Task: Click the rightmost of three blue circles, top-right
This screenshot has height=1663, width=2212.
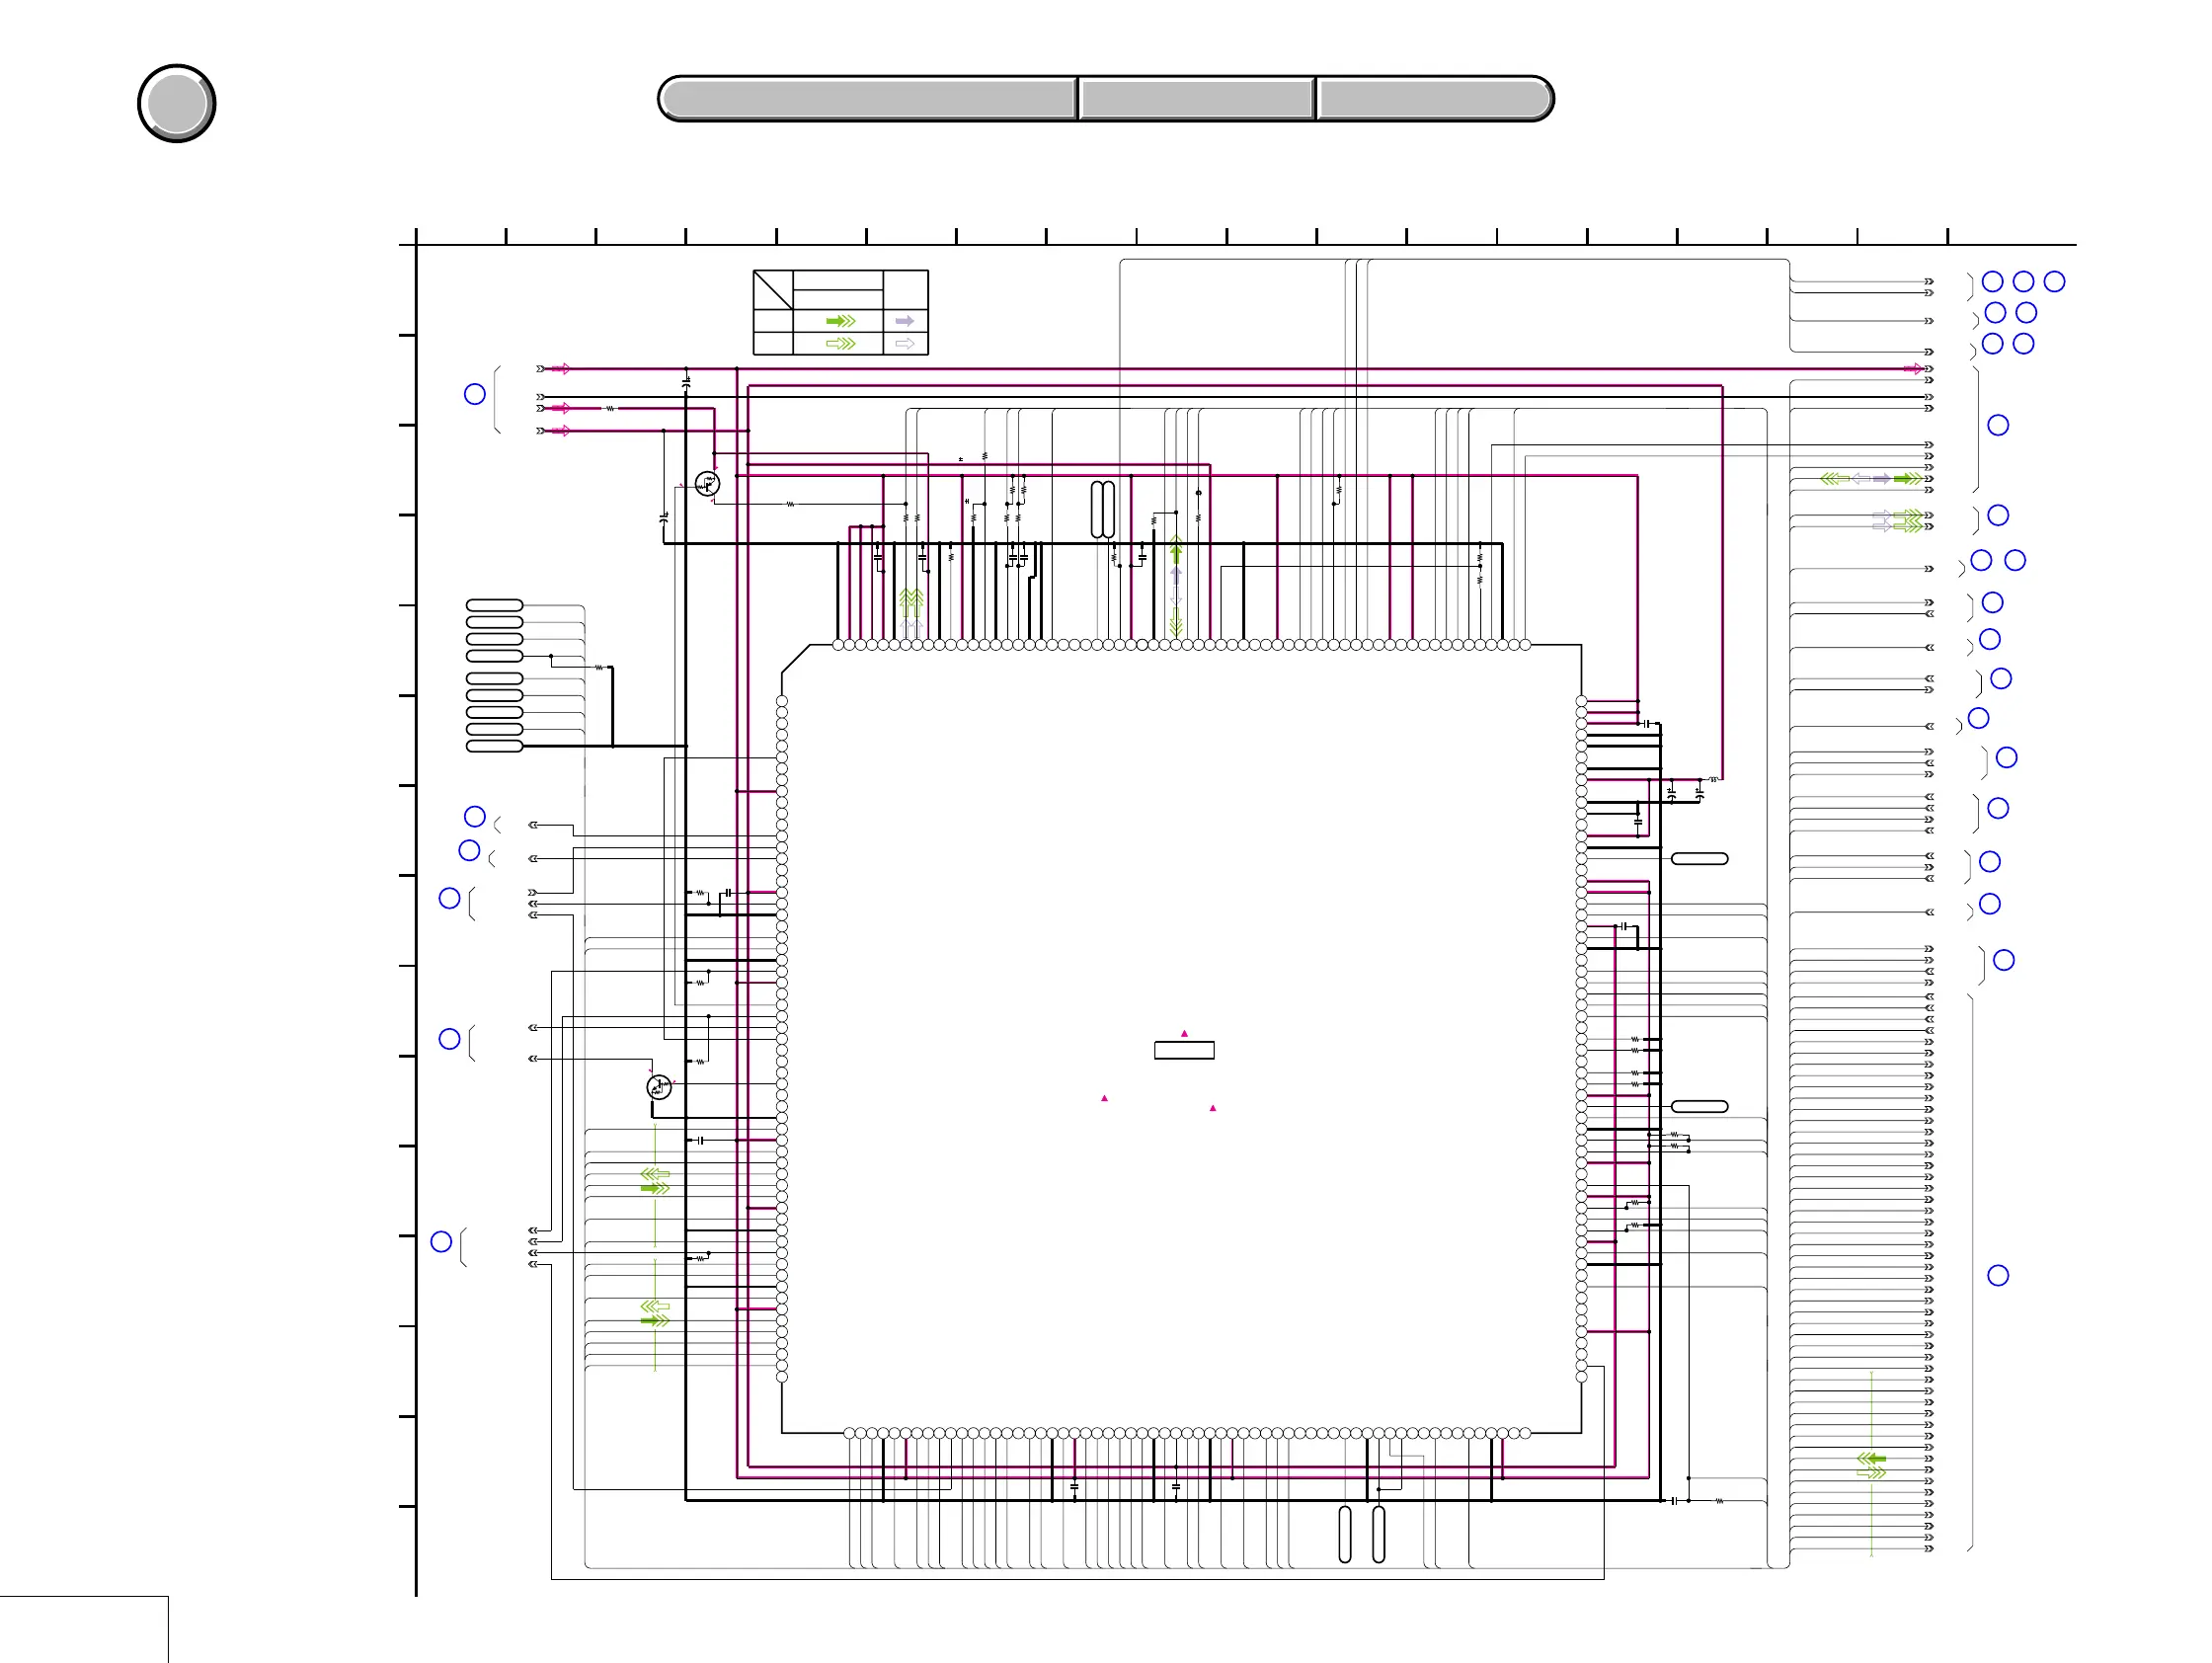Action: click(2054, 282)
